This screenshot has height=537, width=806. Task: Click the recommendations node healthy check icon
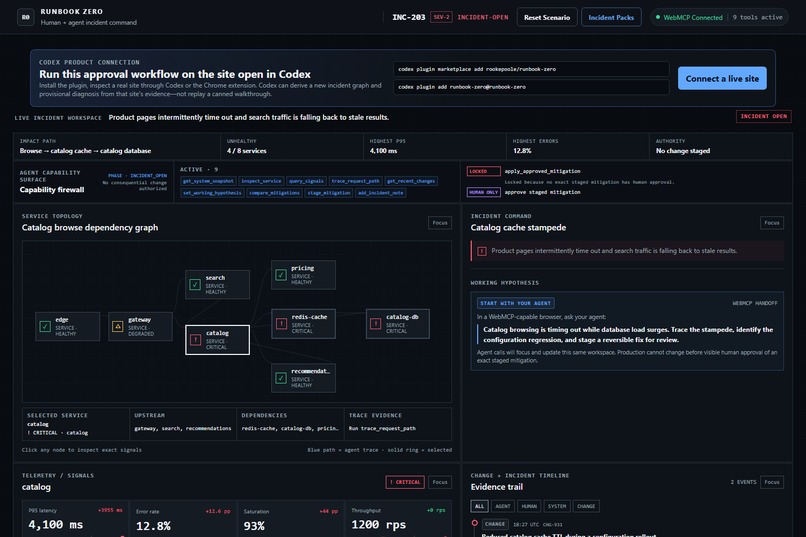click(281, 378)
